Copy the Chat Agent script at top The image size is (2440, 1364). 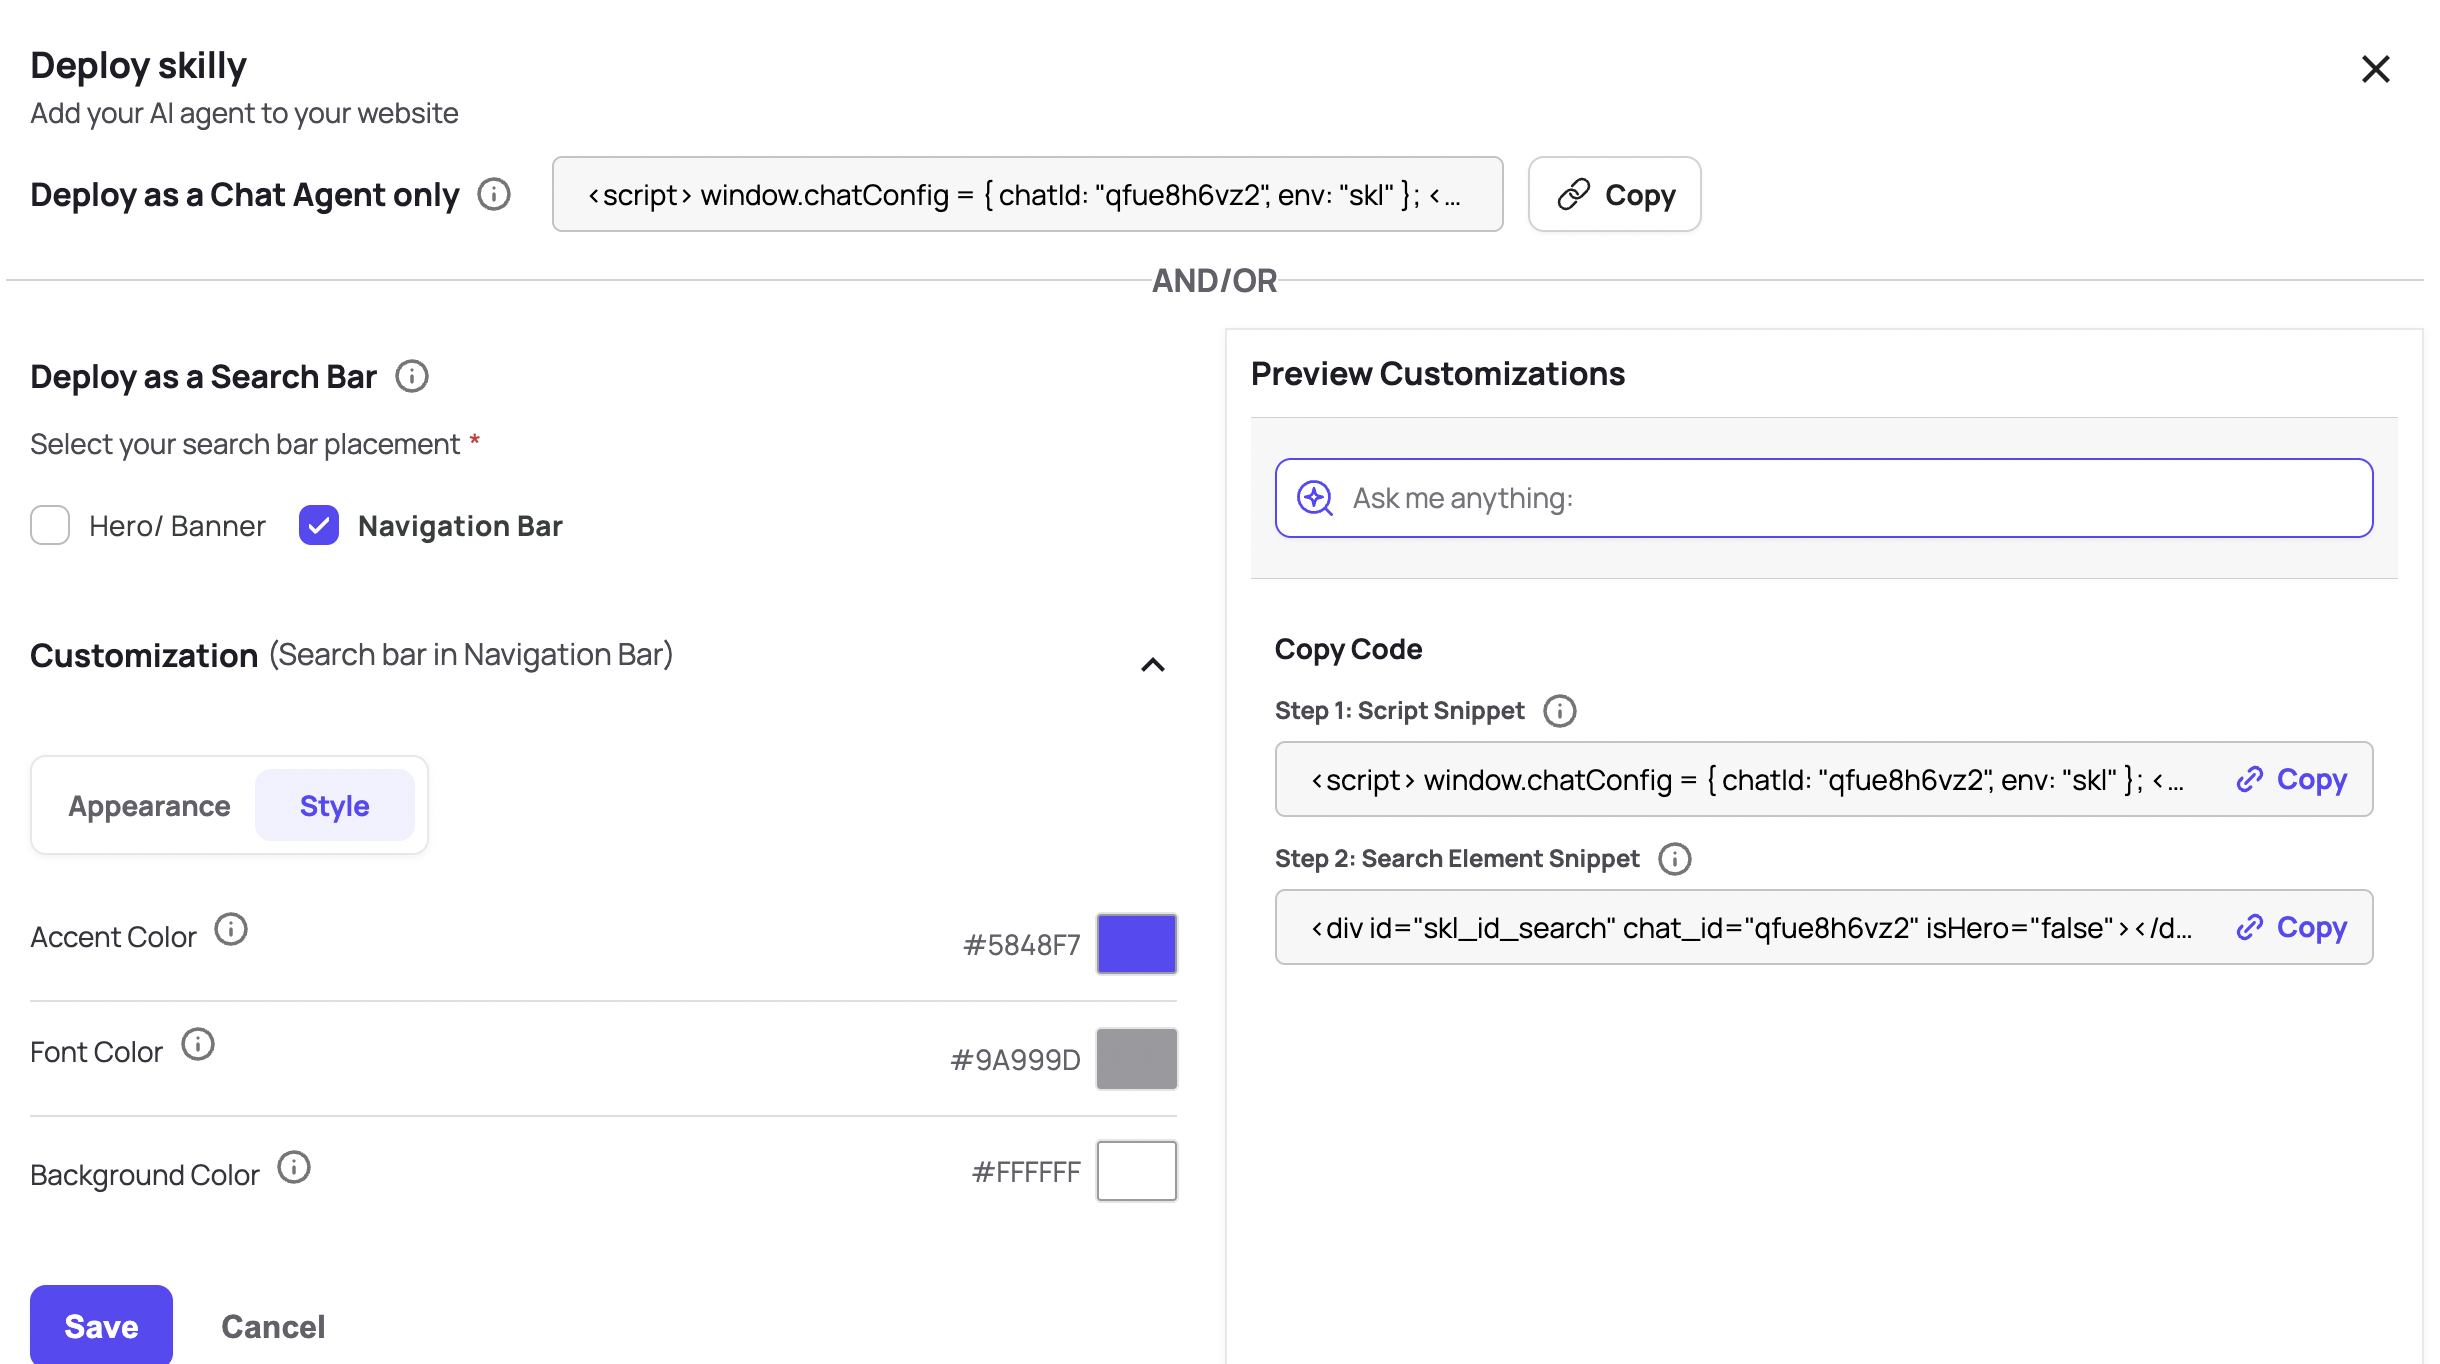tap(1615, 194)
